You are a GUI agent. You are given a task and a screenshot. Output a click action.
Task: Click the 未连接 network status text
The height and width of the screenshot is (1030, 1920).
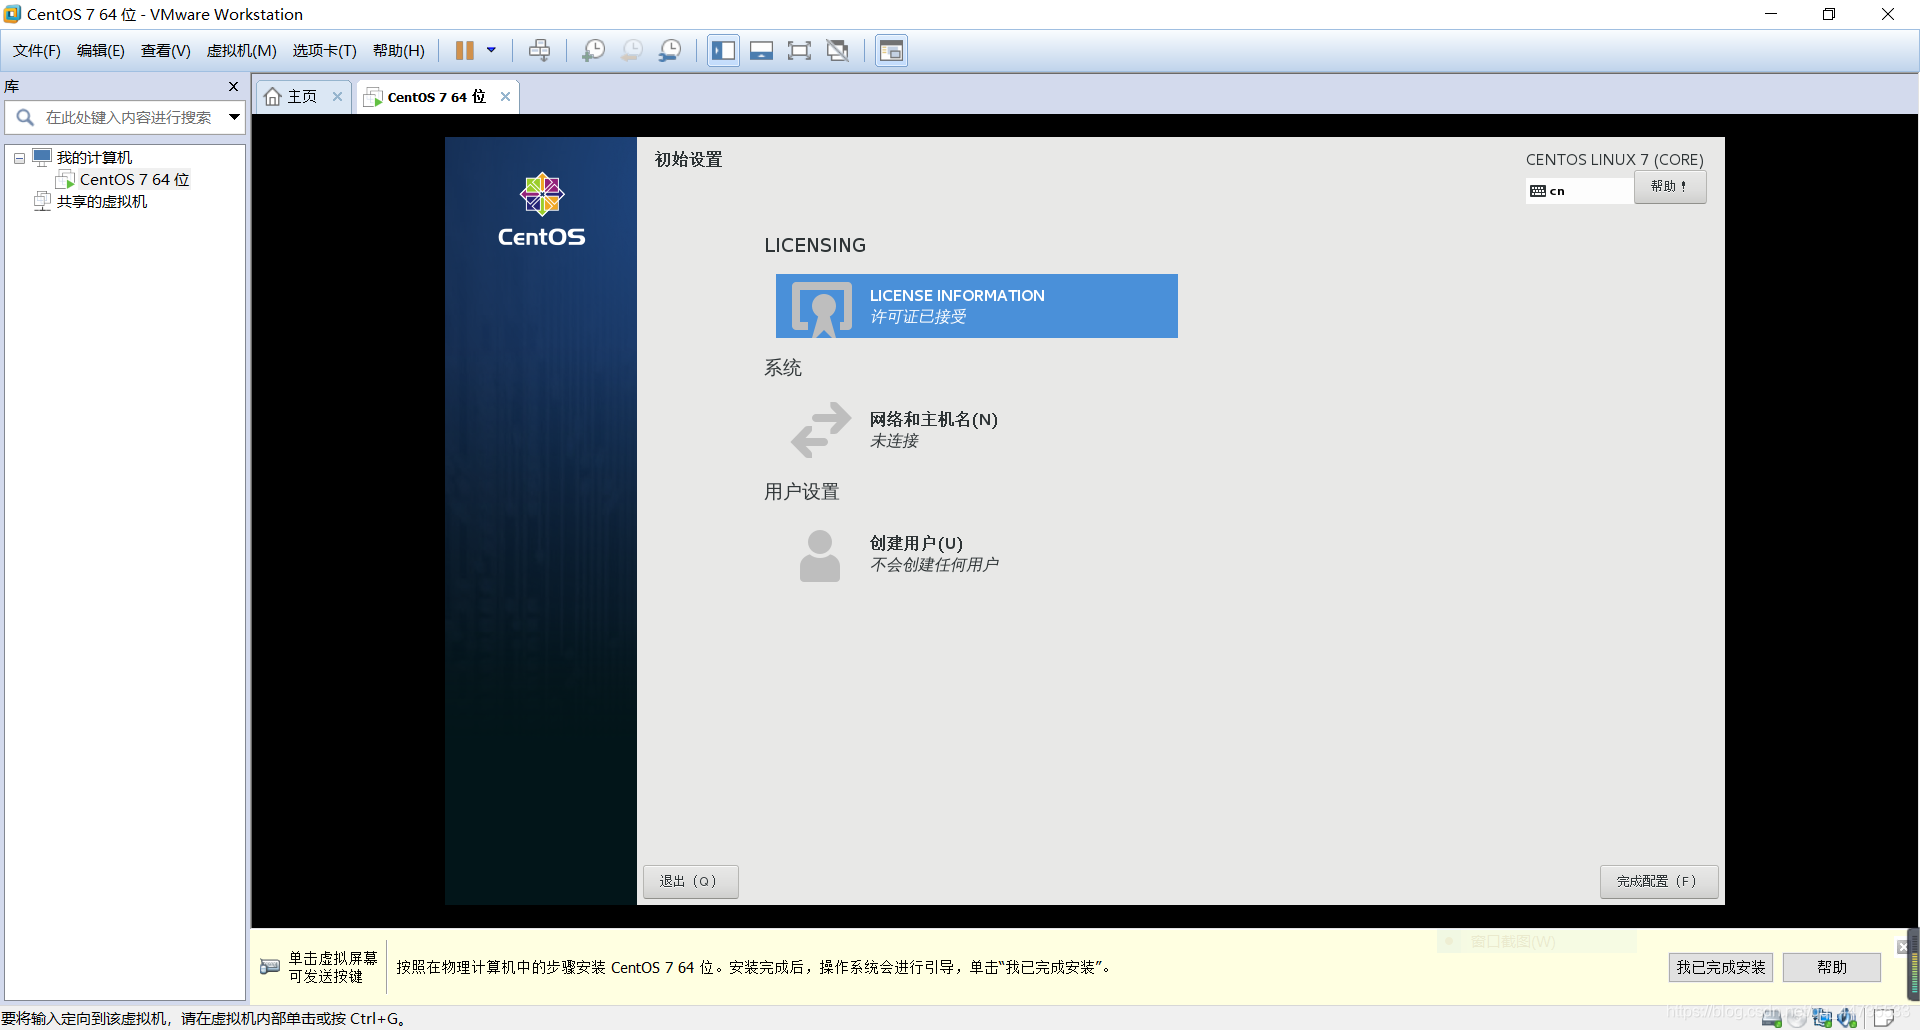click(x=894, y=441)
